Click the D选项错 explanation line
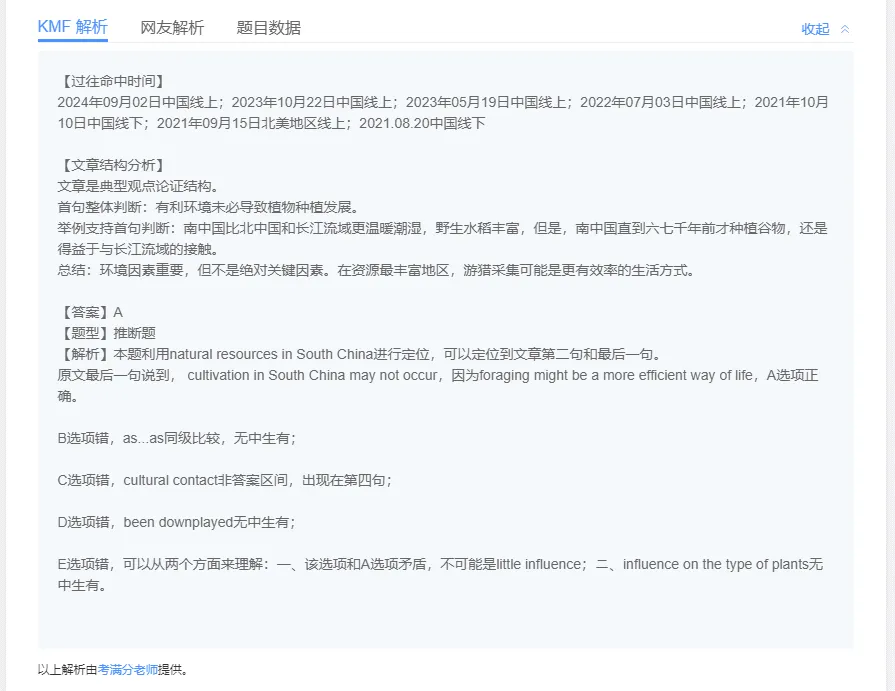 pos(177,522)
